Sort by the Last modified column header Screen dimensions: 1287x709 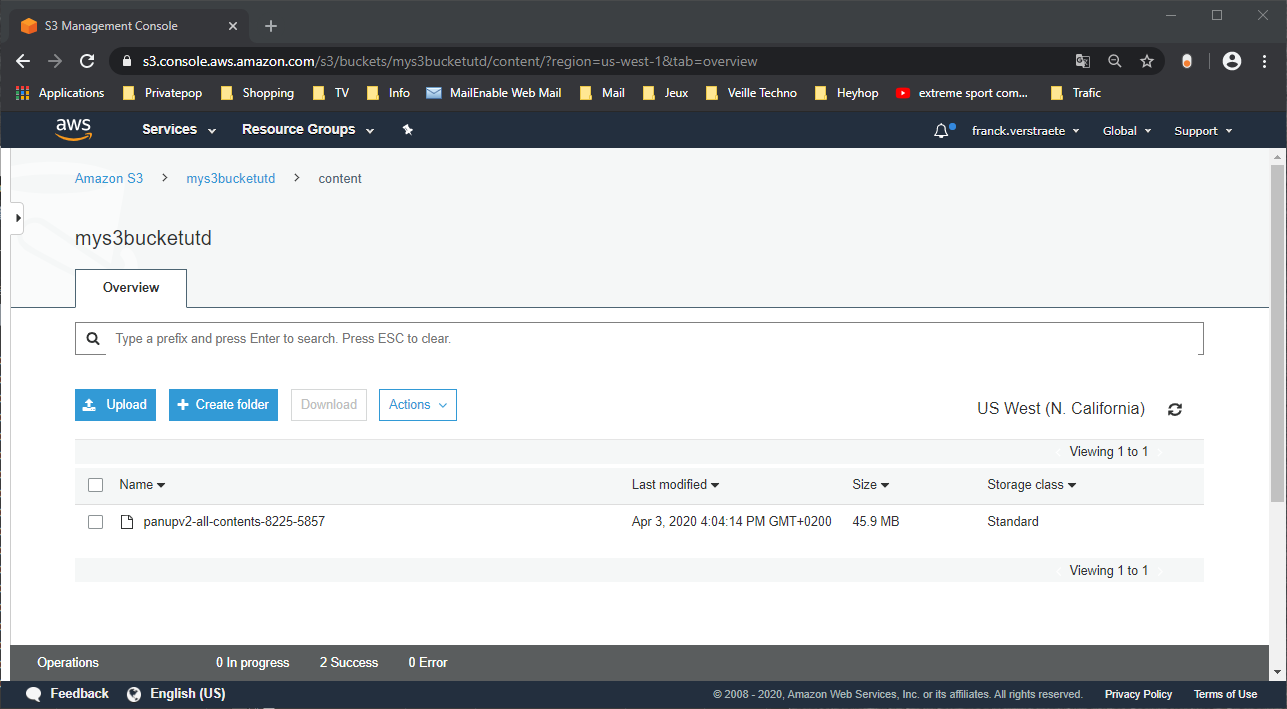point(676,485)
